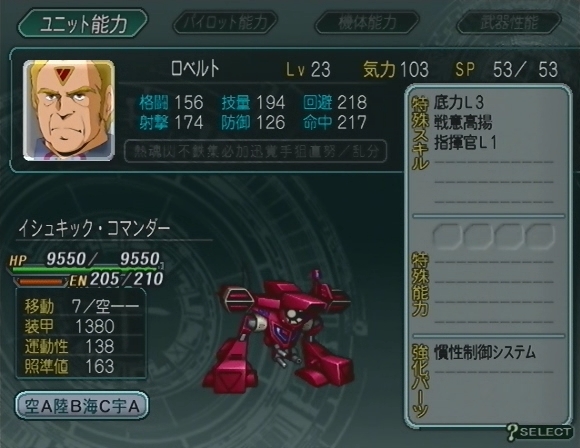Click the 空A陸B海C宇A terrain rating badge

pos(82,406)
